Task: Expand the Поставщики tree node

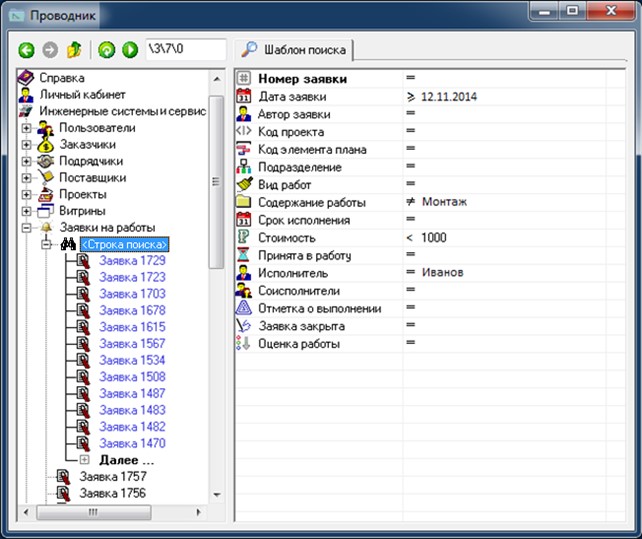Action: click(x=26, y=178)
